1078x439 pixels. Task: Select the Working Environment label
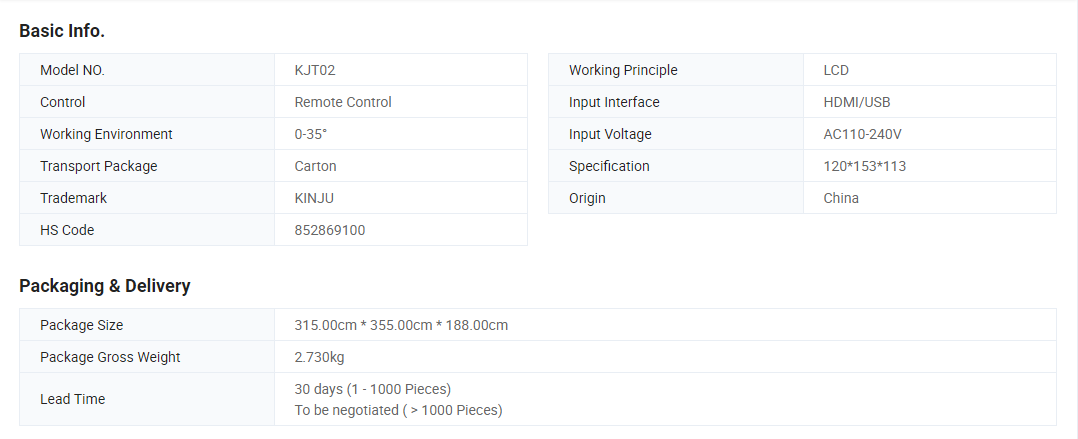106,134
